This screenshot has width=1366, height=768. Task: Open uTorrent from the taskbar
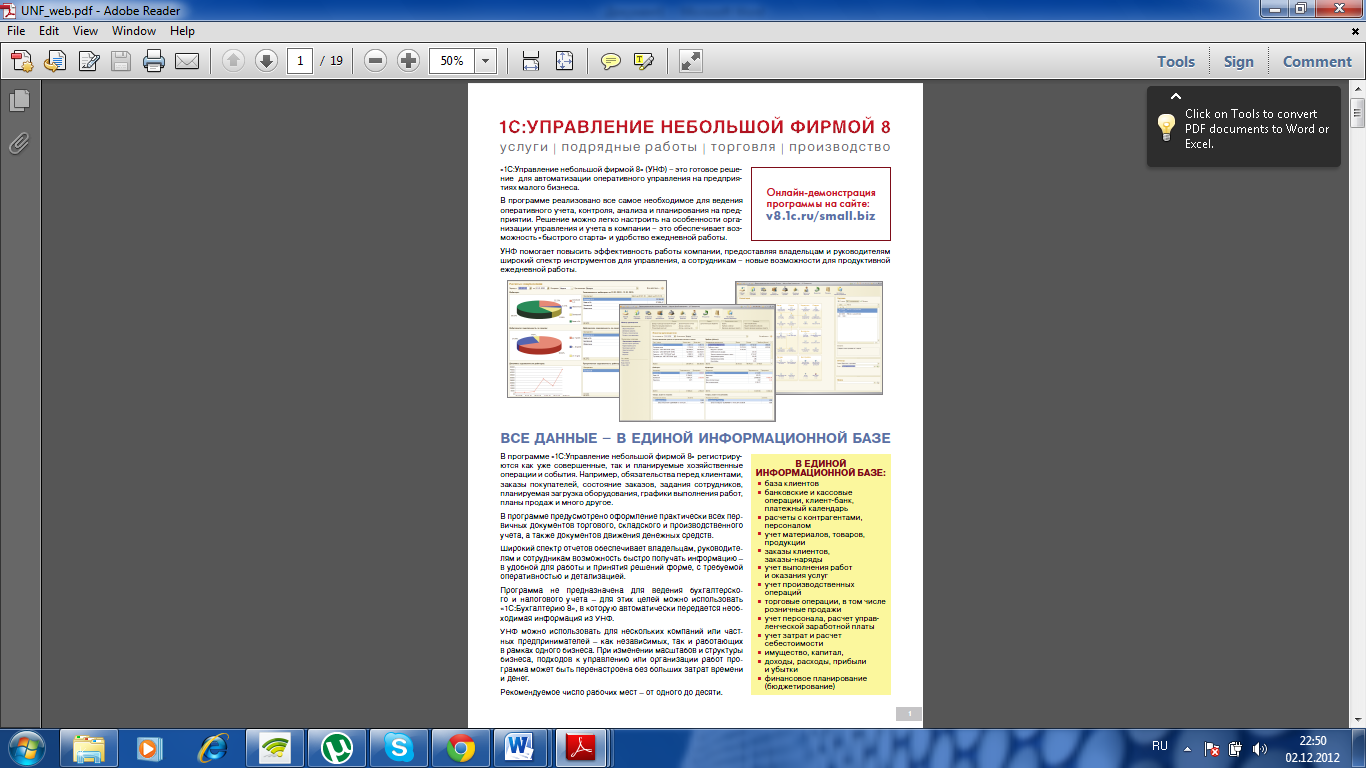pyautogui.click(x=338, y=747)
